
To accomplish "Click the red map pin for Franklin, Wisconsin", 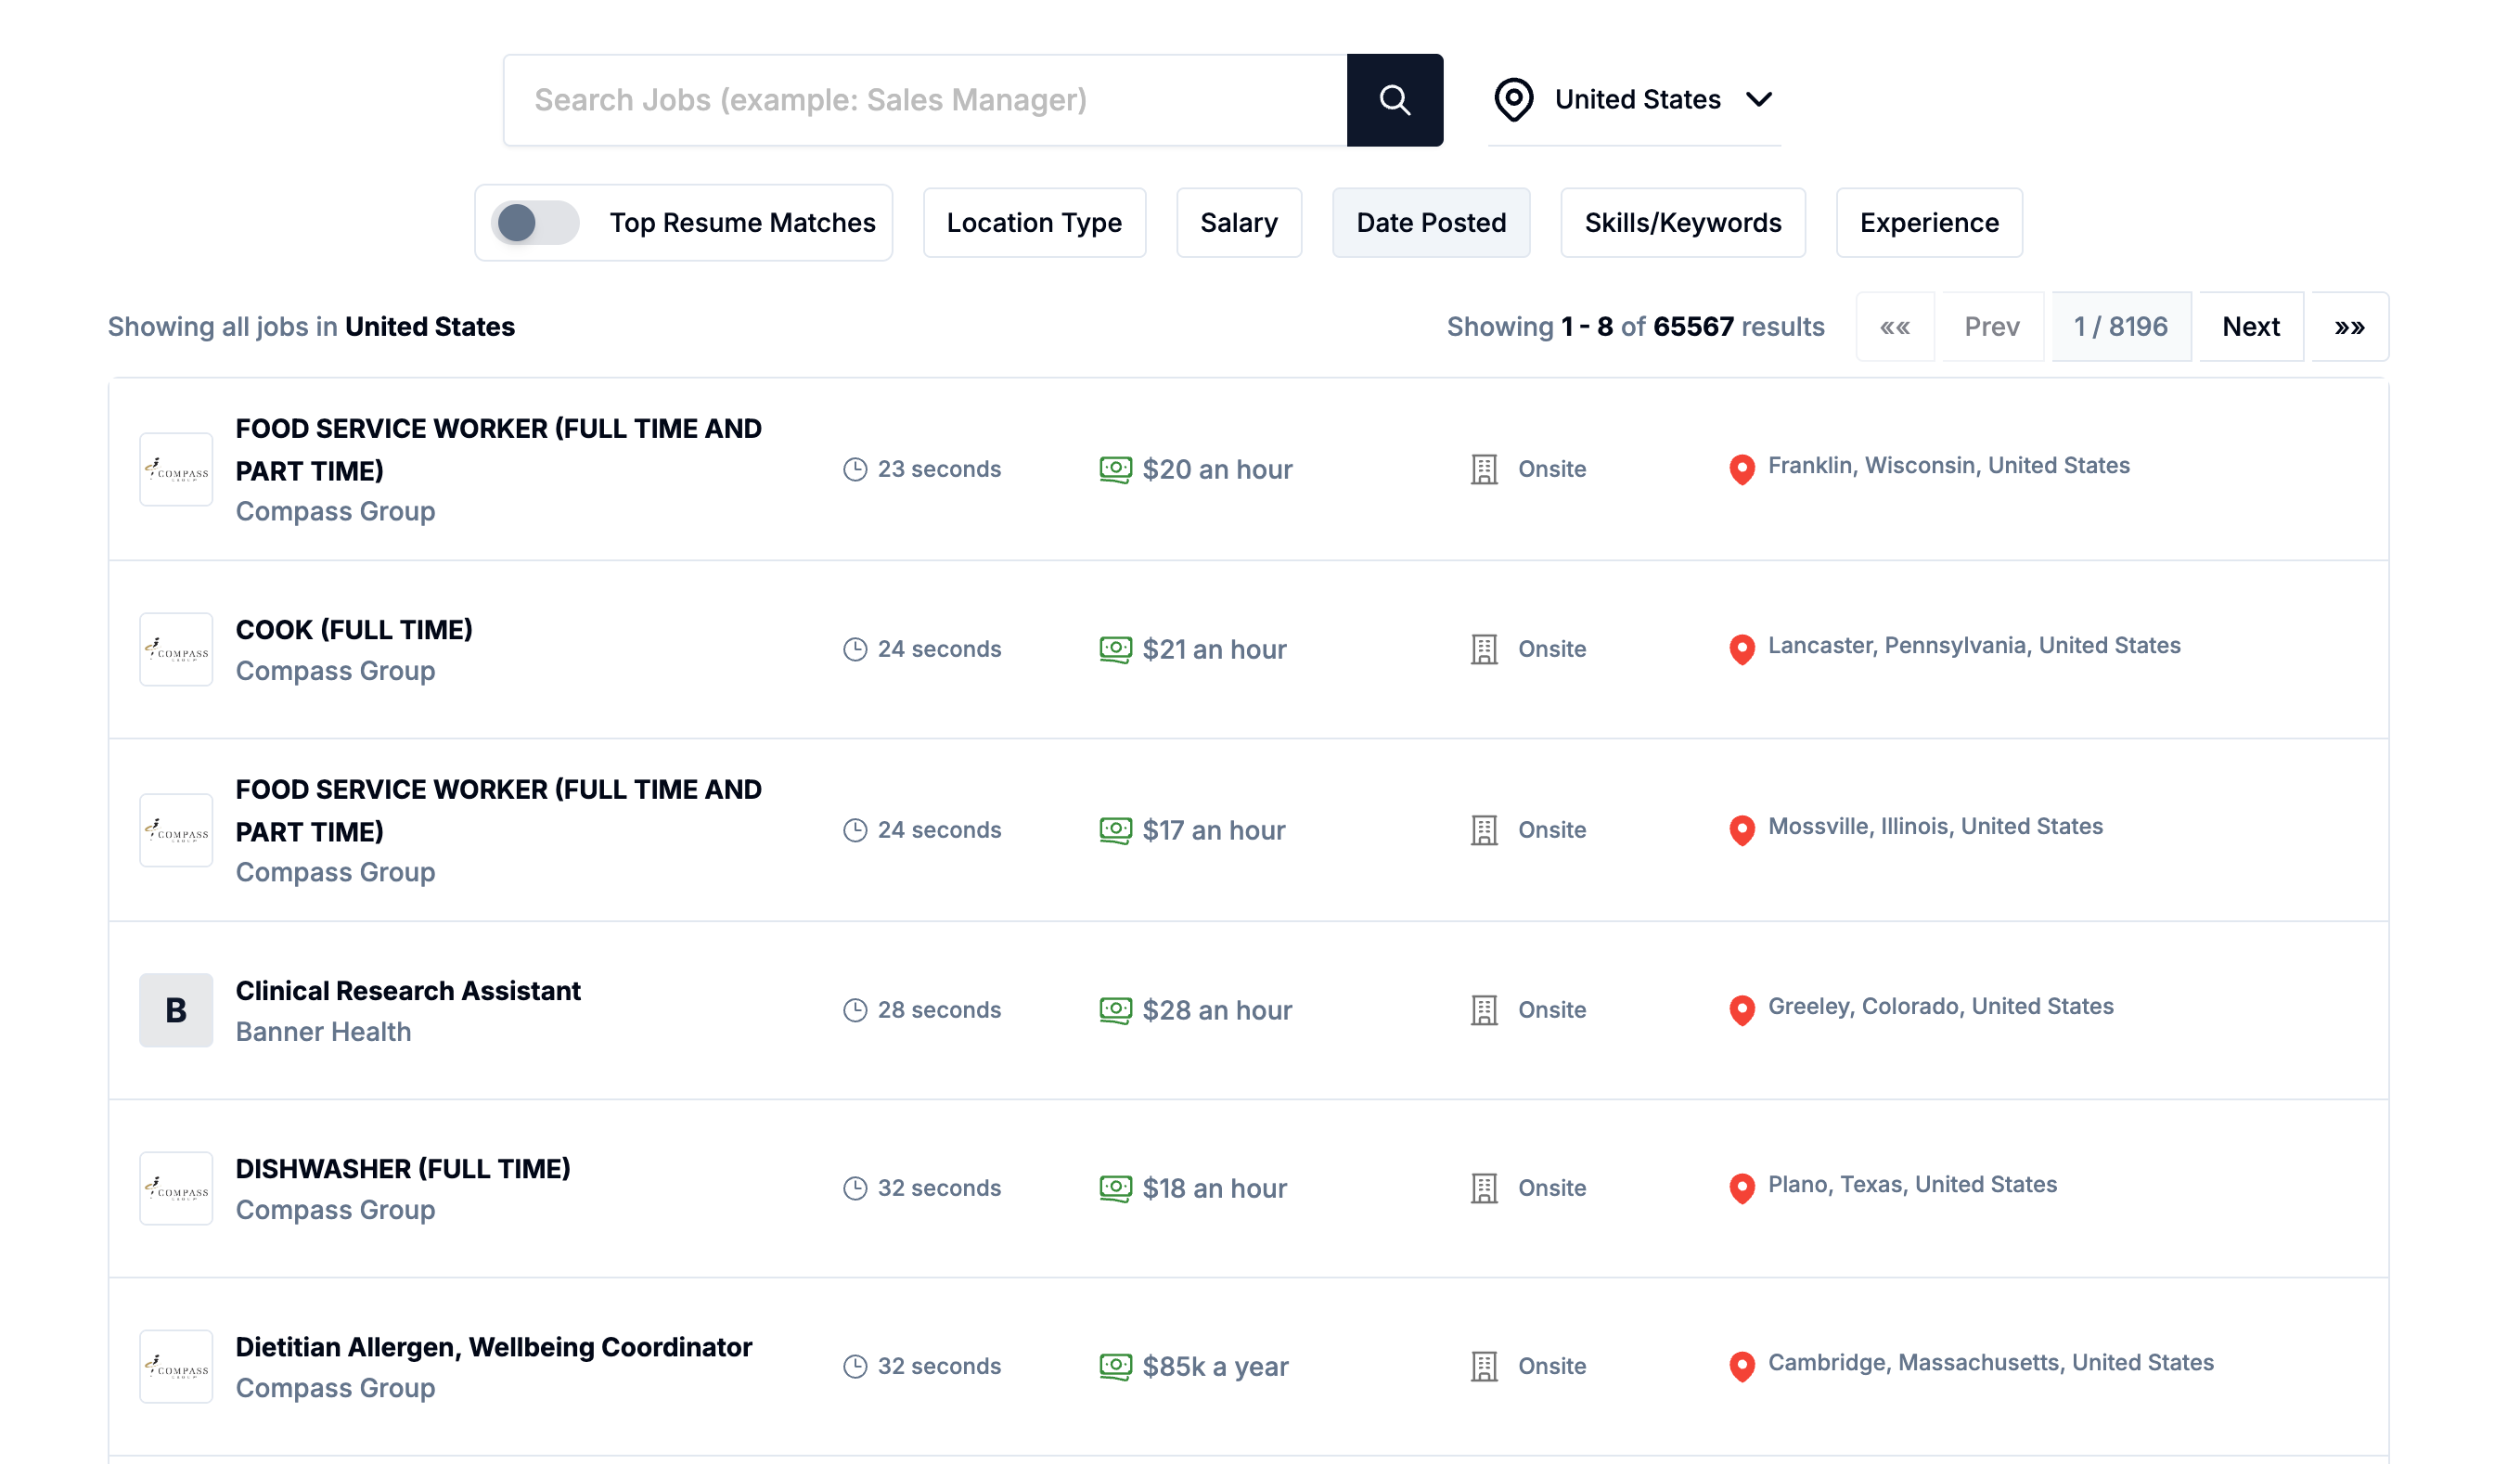I will coord(1742,470).
